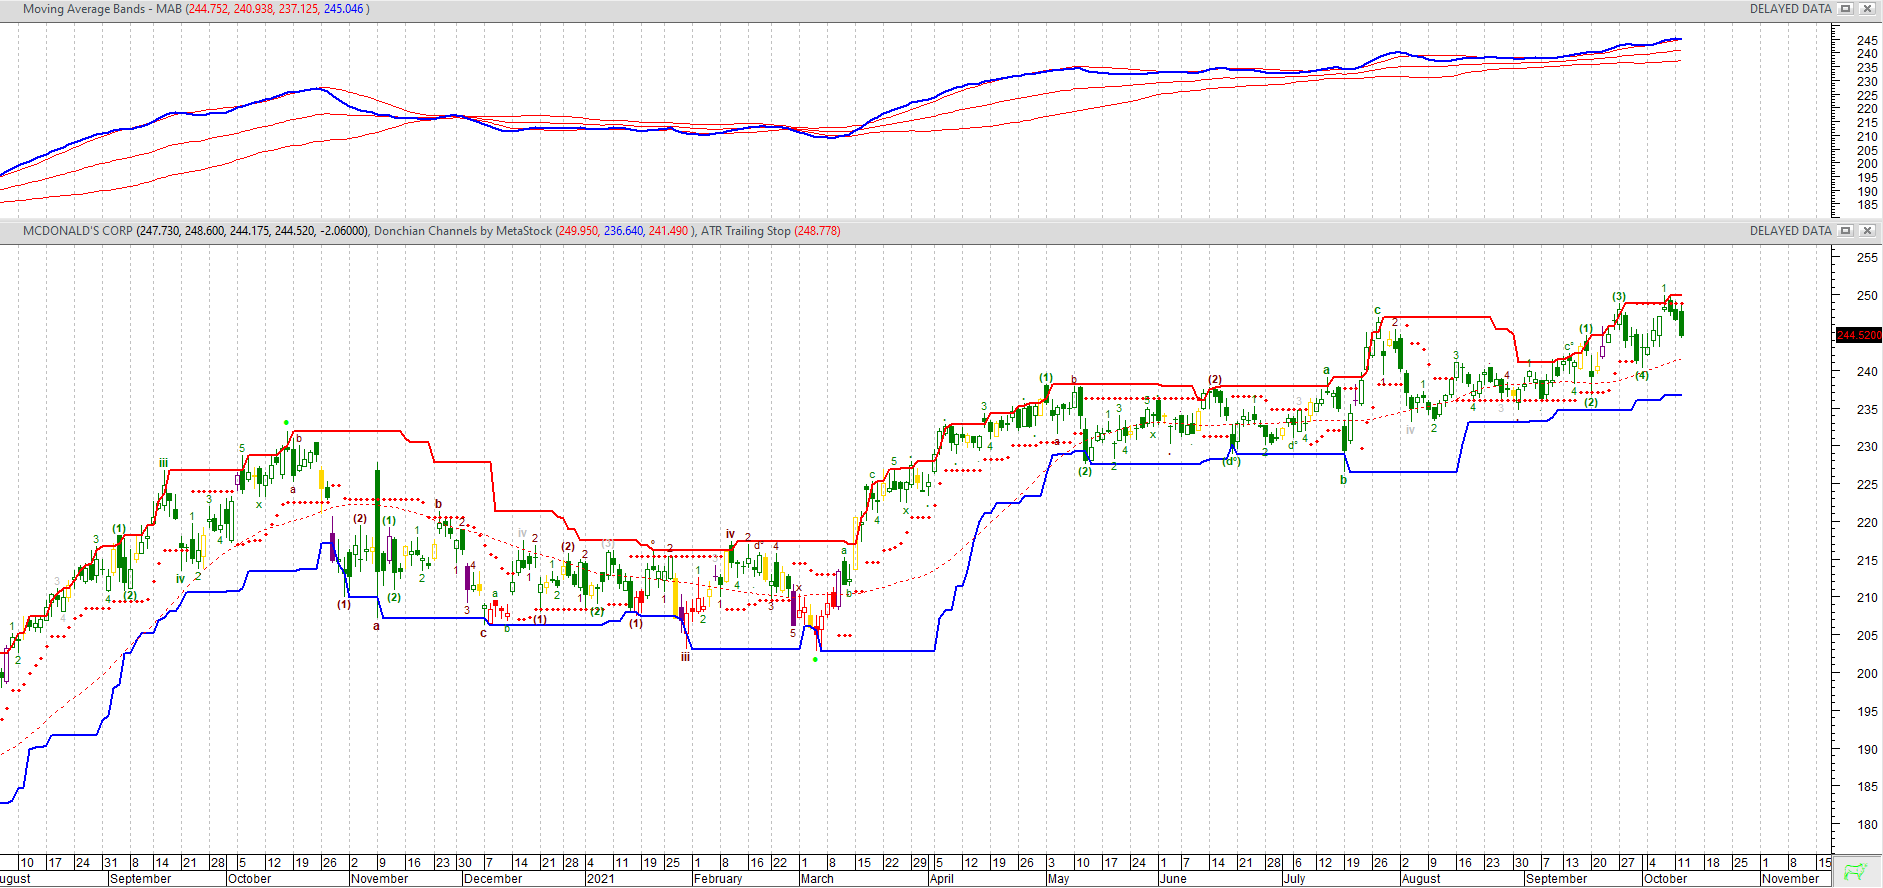This screenshot has width=1883, height=888.
Task: Click the Donchian Channels by MetaStock label
Action: click(462, 231)
